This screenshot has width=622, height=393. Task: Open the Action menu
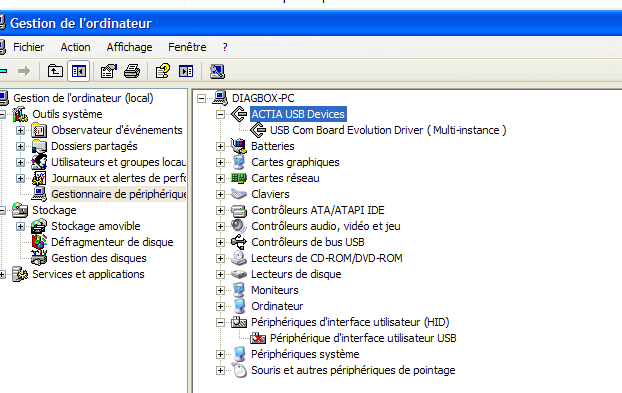(75, 47)
